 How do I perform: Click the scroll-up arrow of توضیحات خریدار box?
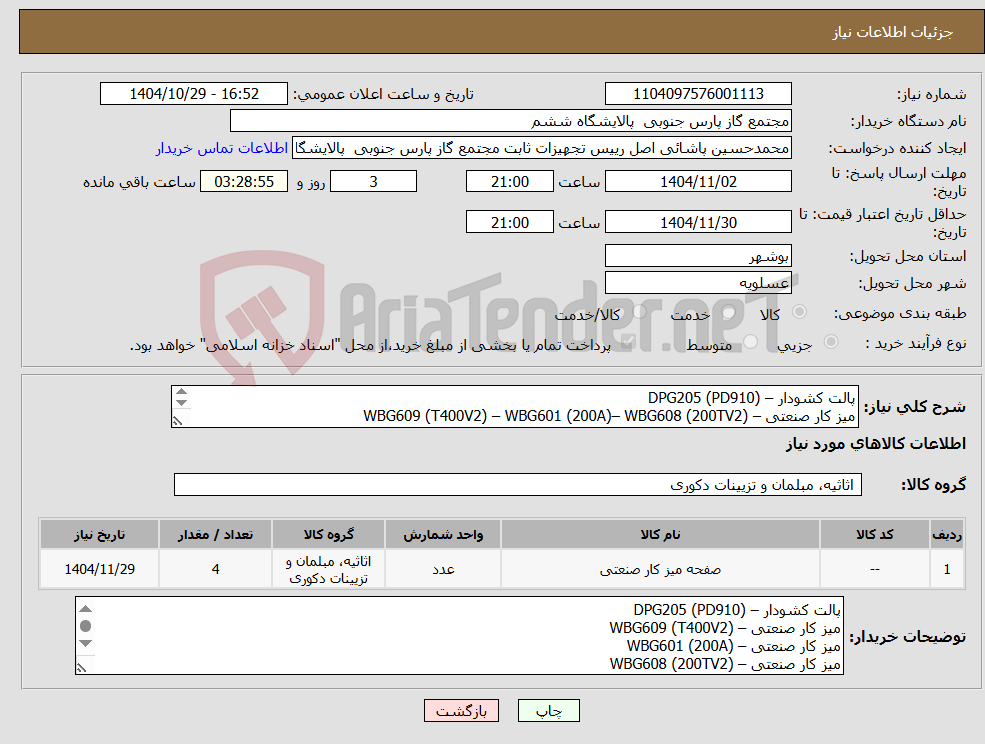(x=85, y=609)
